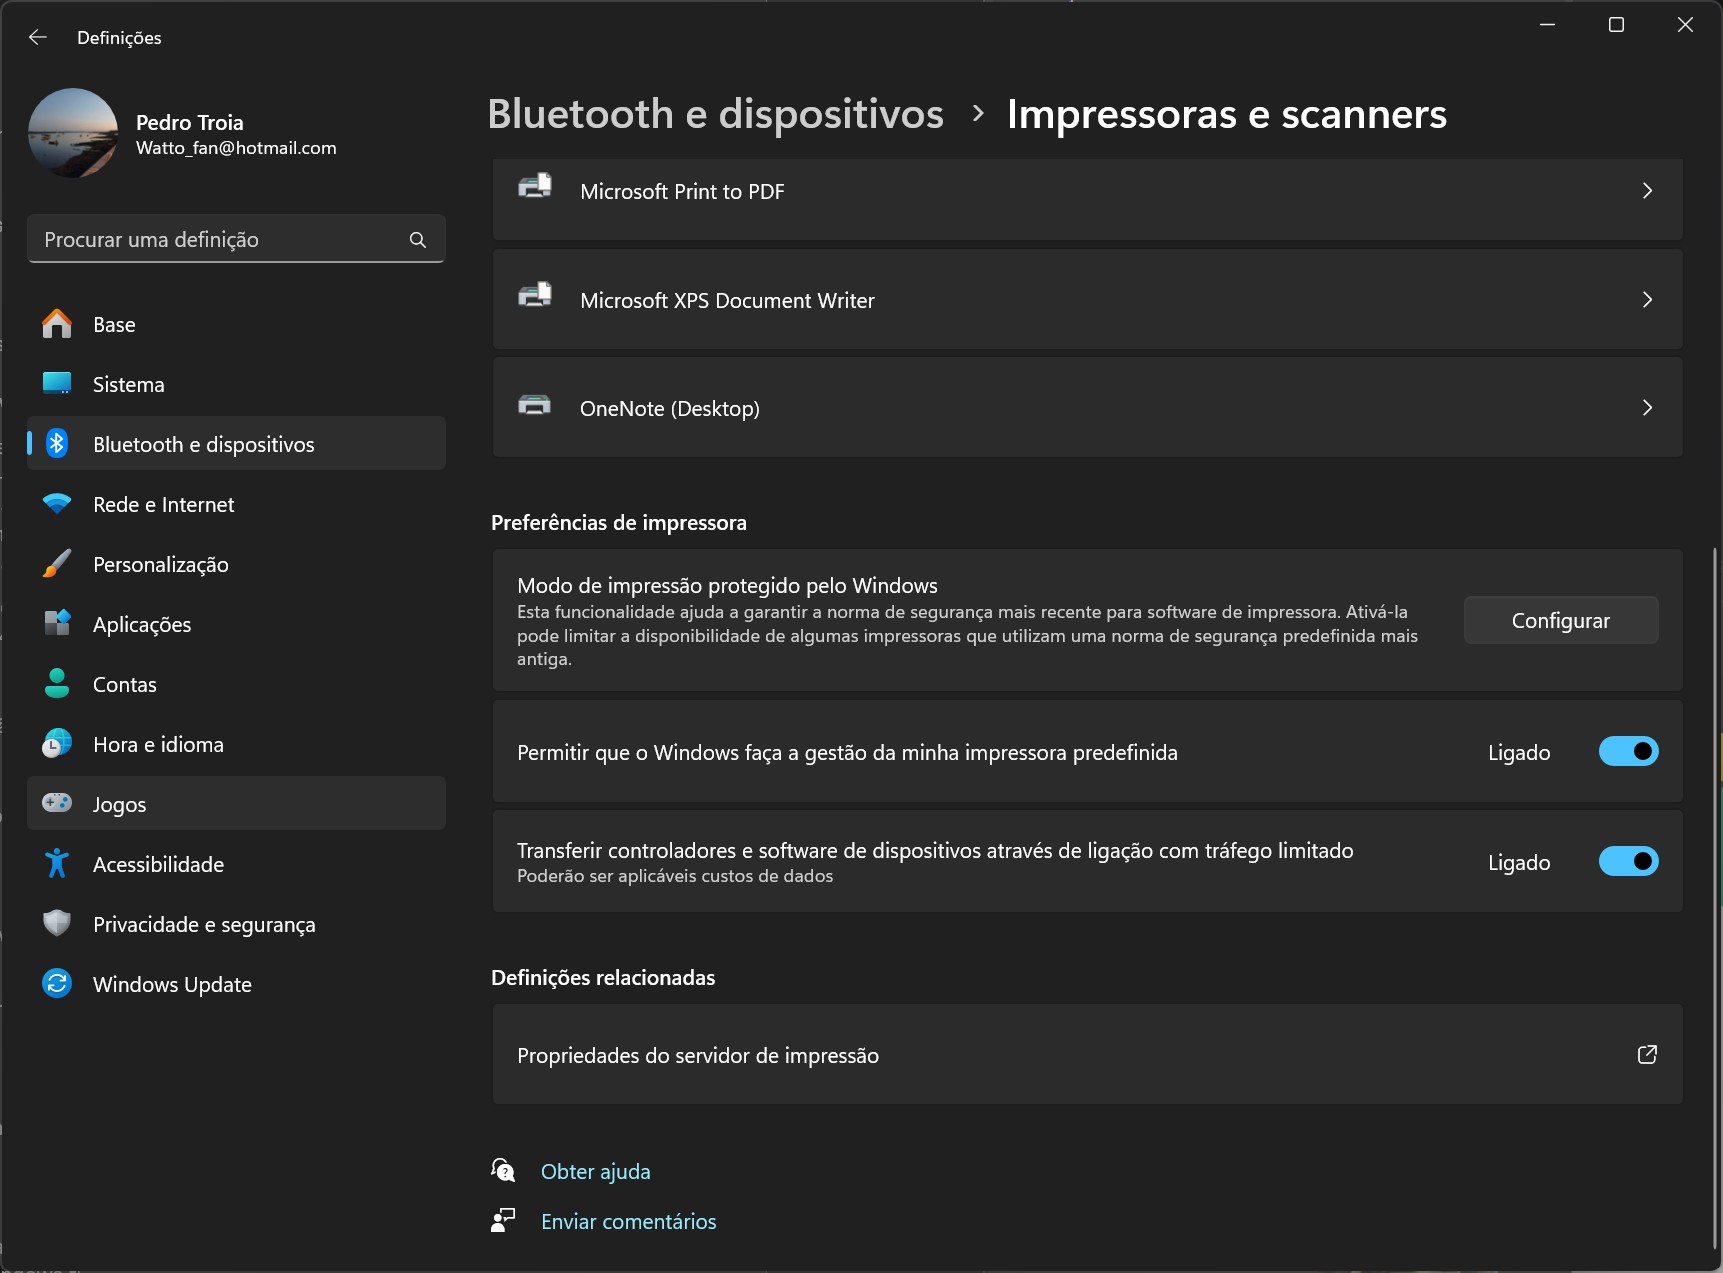
Task: Open Microsoft XPS Document Writer printer
Action: (1088, 300)
